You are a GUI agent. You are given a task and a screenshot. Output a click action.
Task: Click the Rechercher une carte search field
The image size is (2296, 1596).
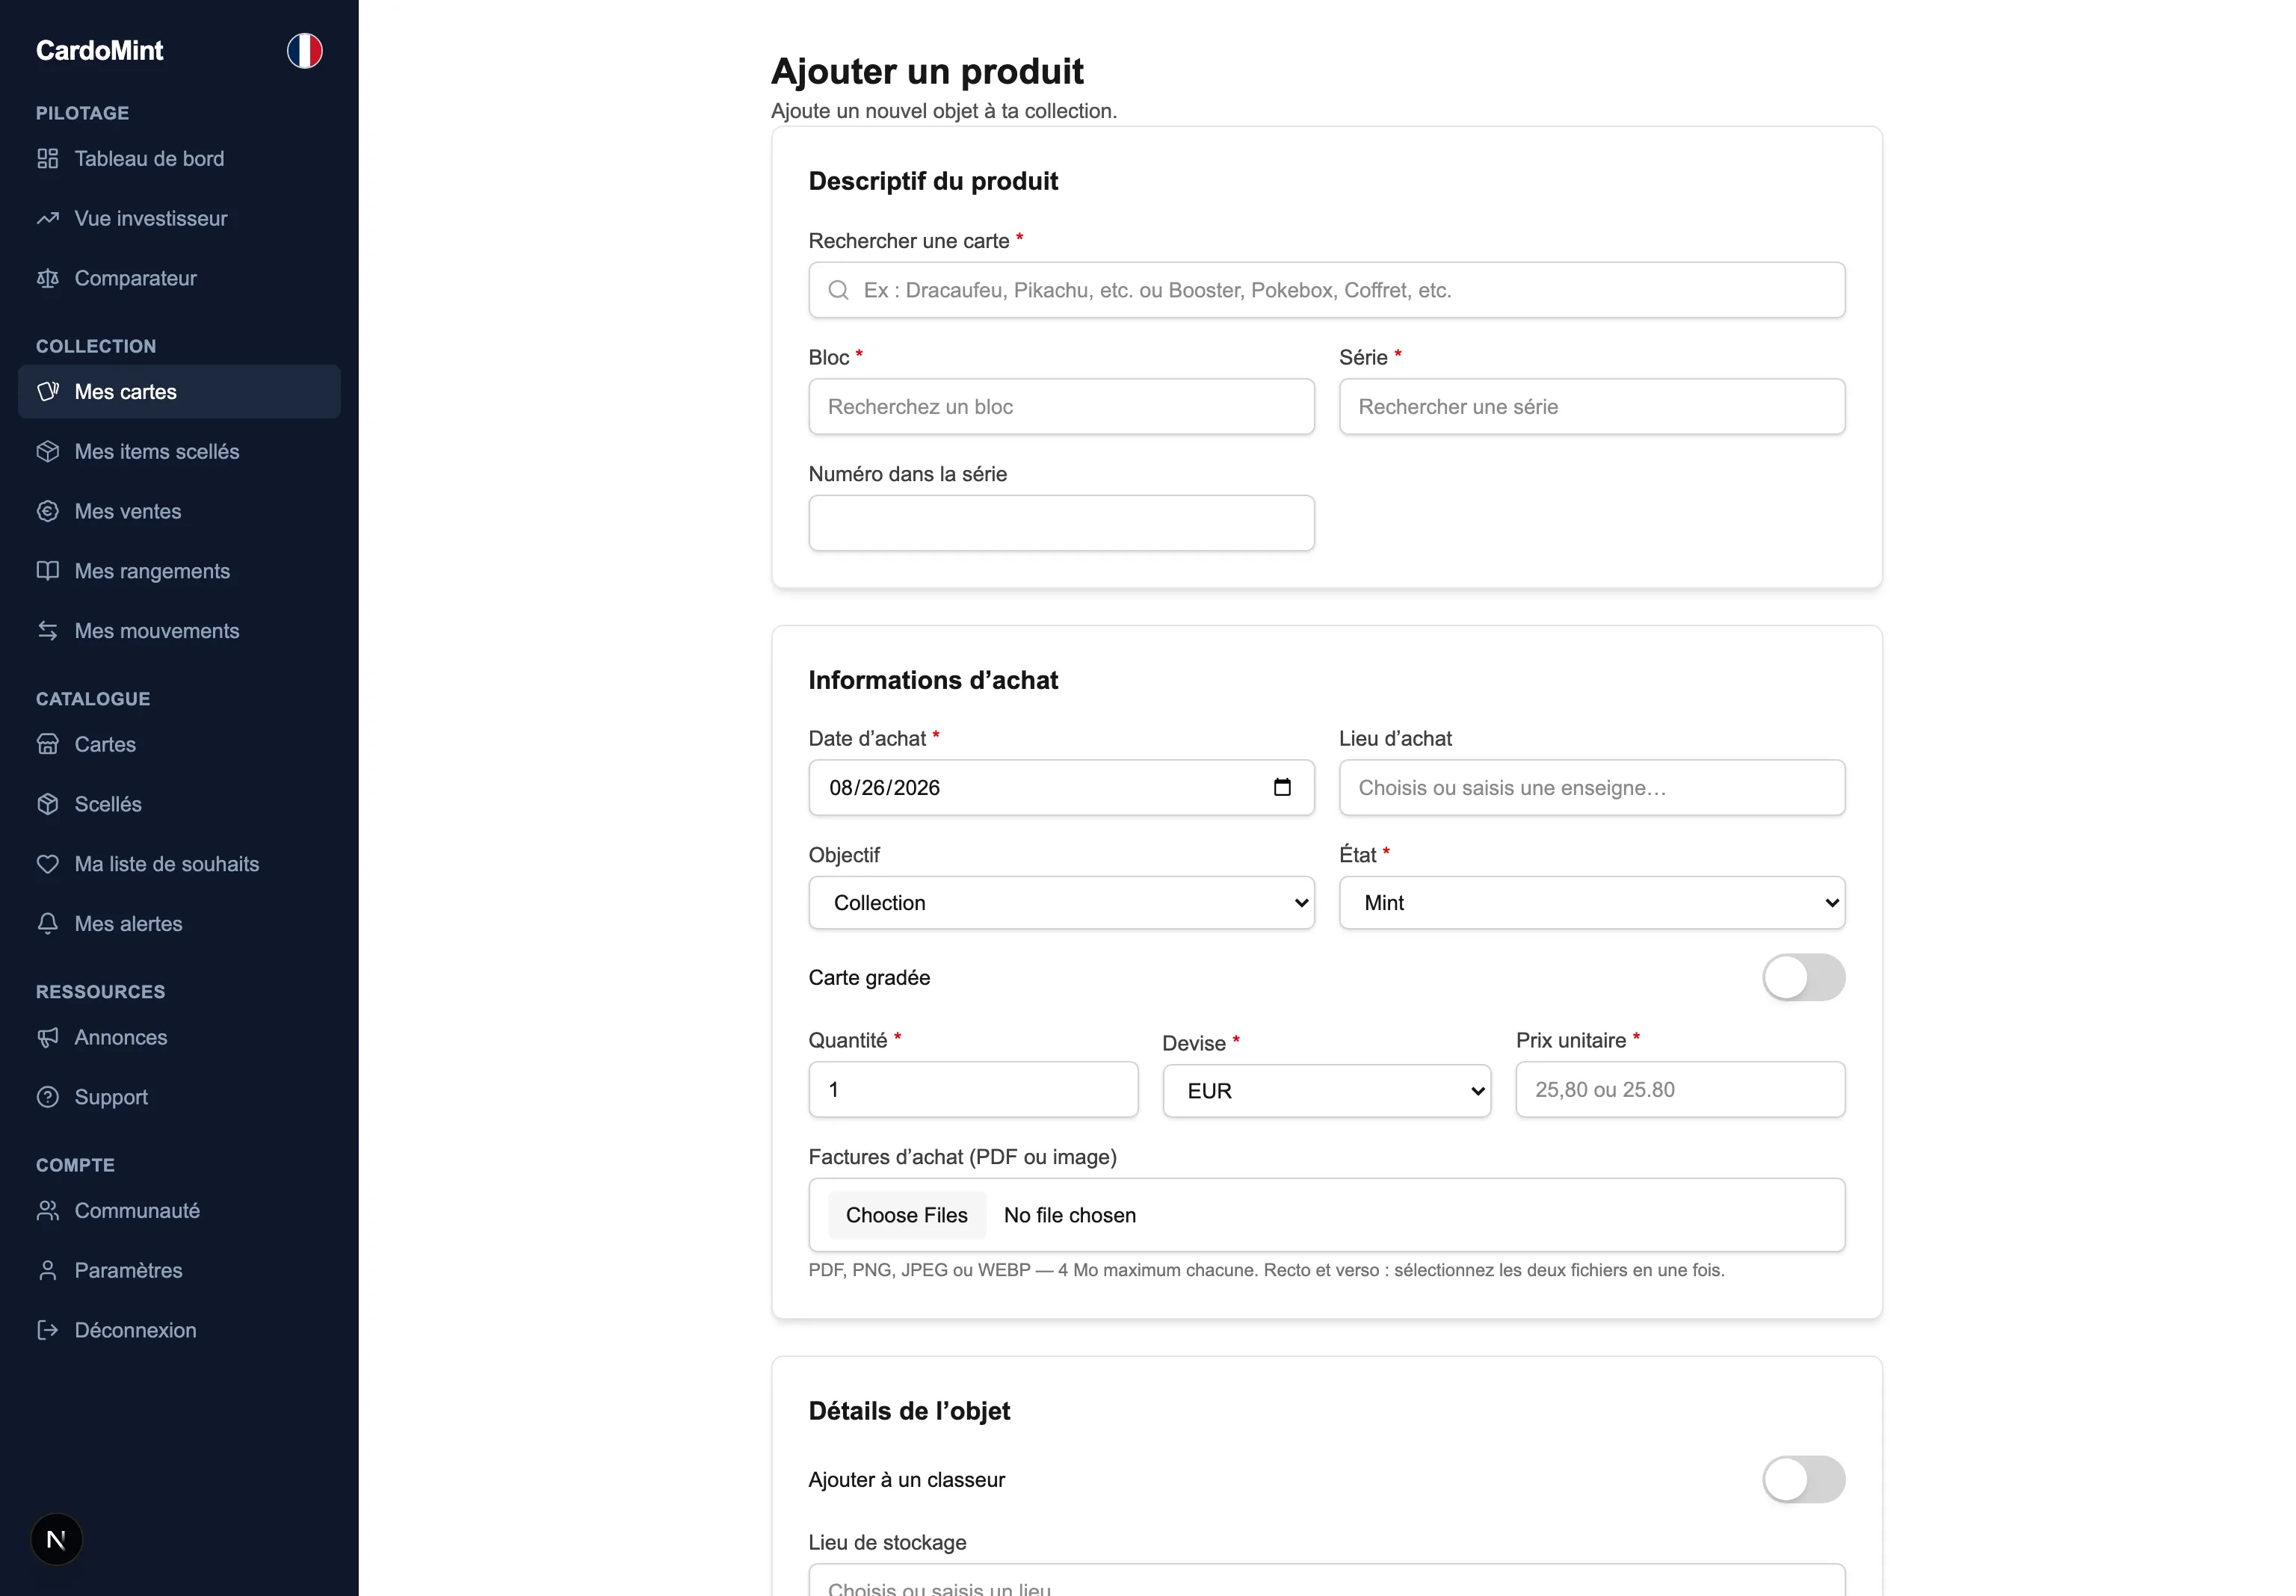pyautogui.click(x=1326, y=290)
